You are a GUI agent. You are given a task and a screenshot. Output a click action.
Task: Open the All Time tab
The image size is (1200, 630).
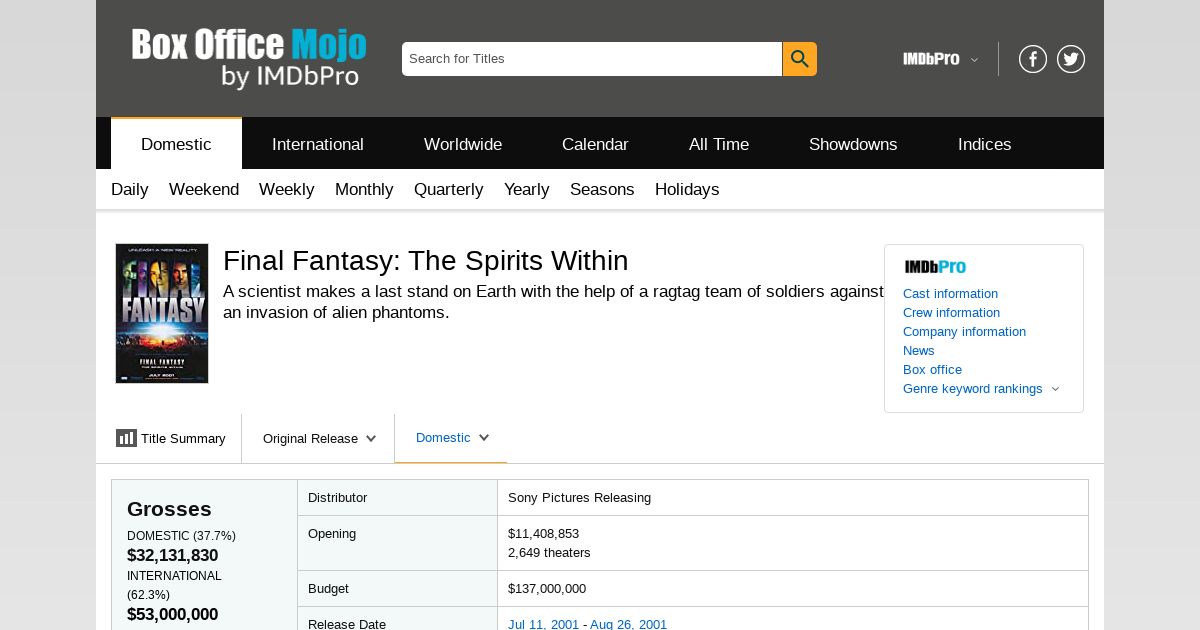(719, 144)
